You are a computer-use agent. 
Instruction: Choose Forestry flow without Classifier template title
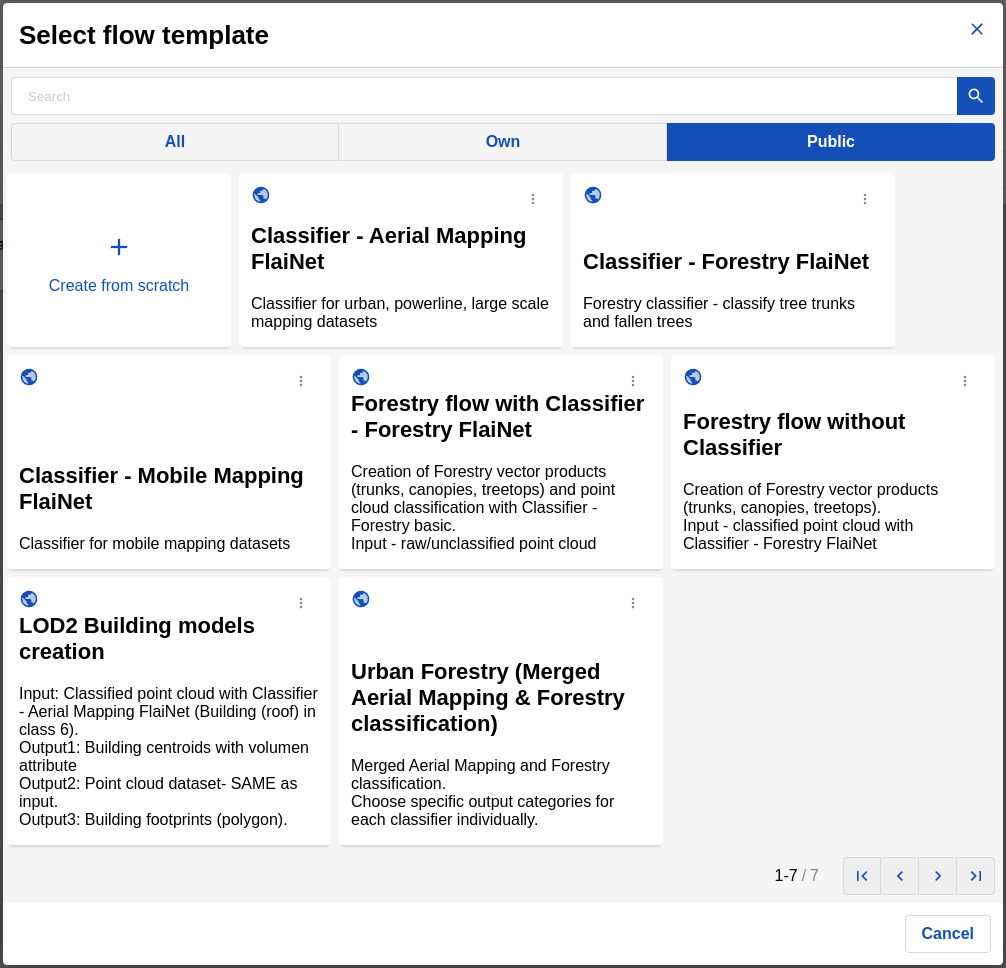[794, 434]
